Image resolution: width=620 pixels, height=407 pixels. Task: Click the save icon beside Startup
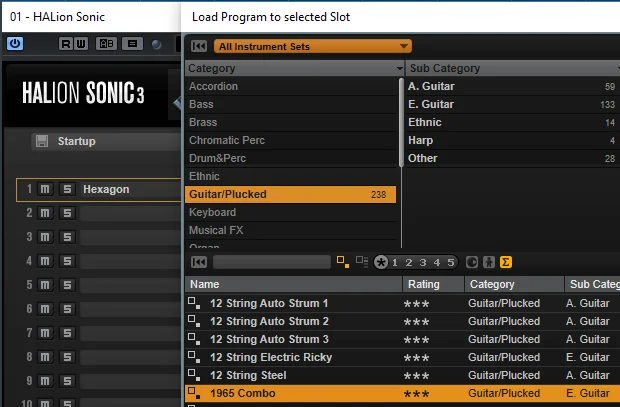(x=42, y=141)
